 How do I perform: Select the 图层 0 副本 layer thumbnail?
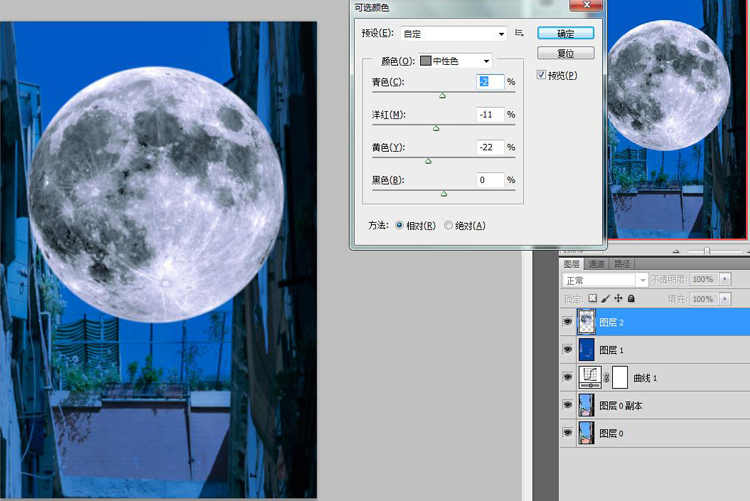[x=586, y=405]
